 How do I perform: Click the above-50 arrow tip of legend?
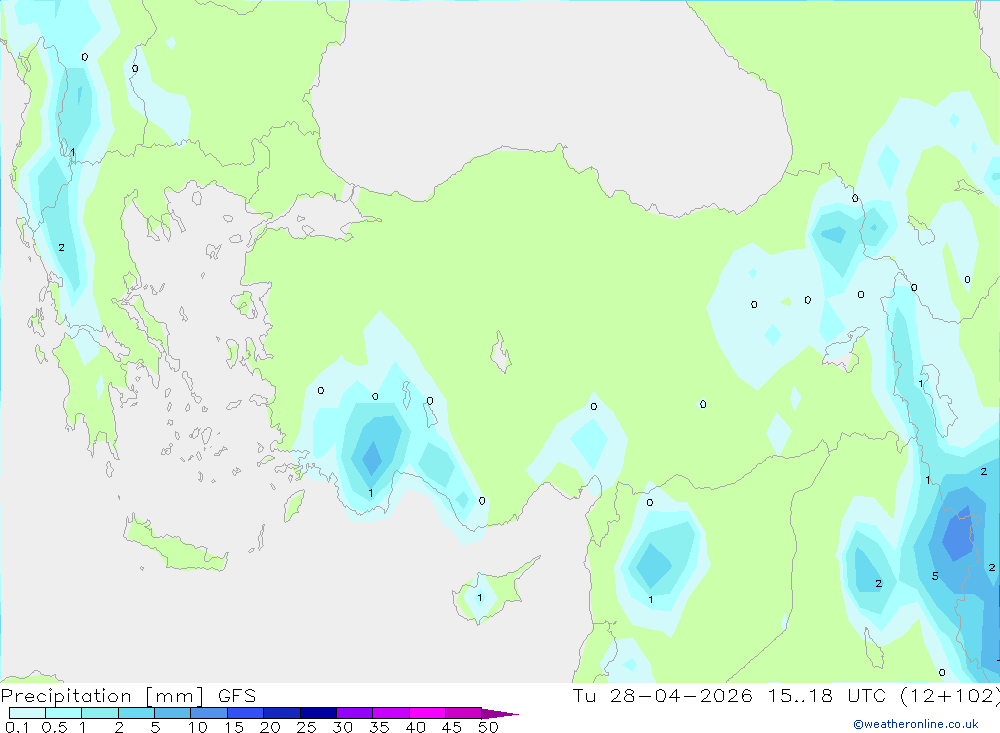499,714
